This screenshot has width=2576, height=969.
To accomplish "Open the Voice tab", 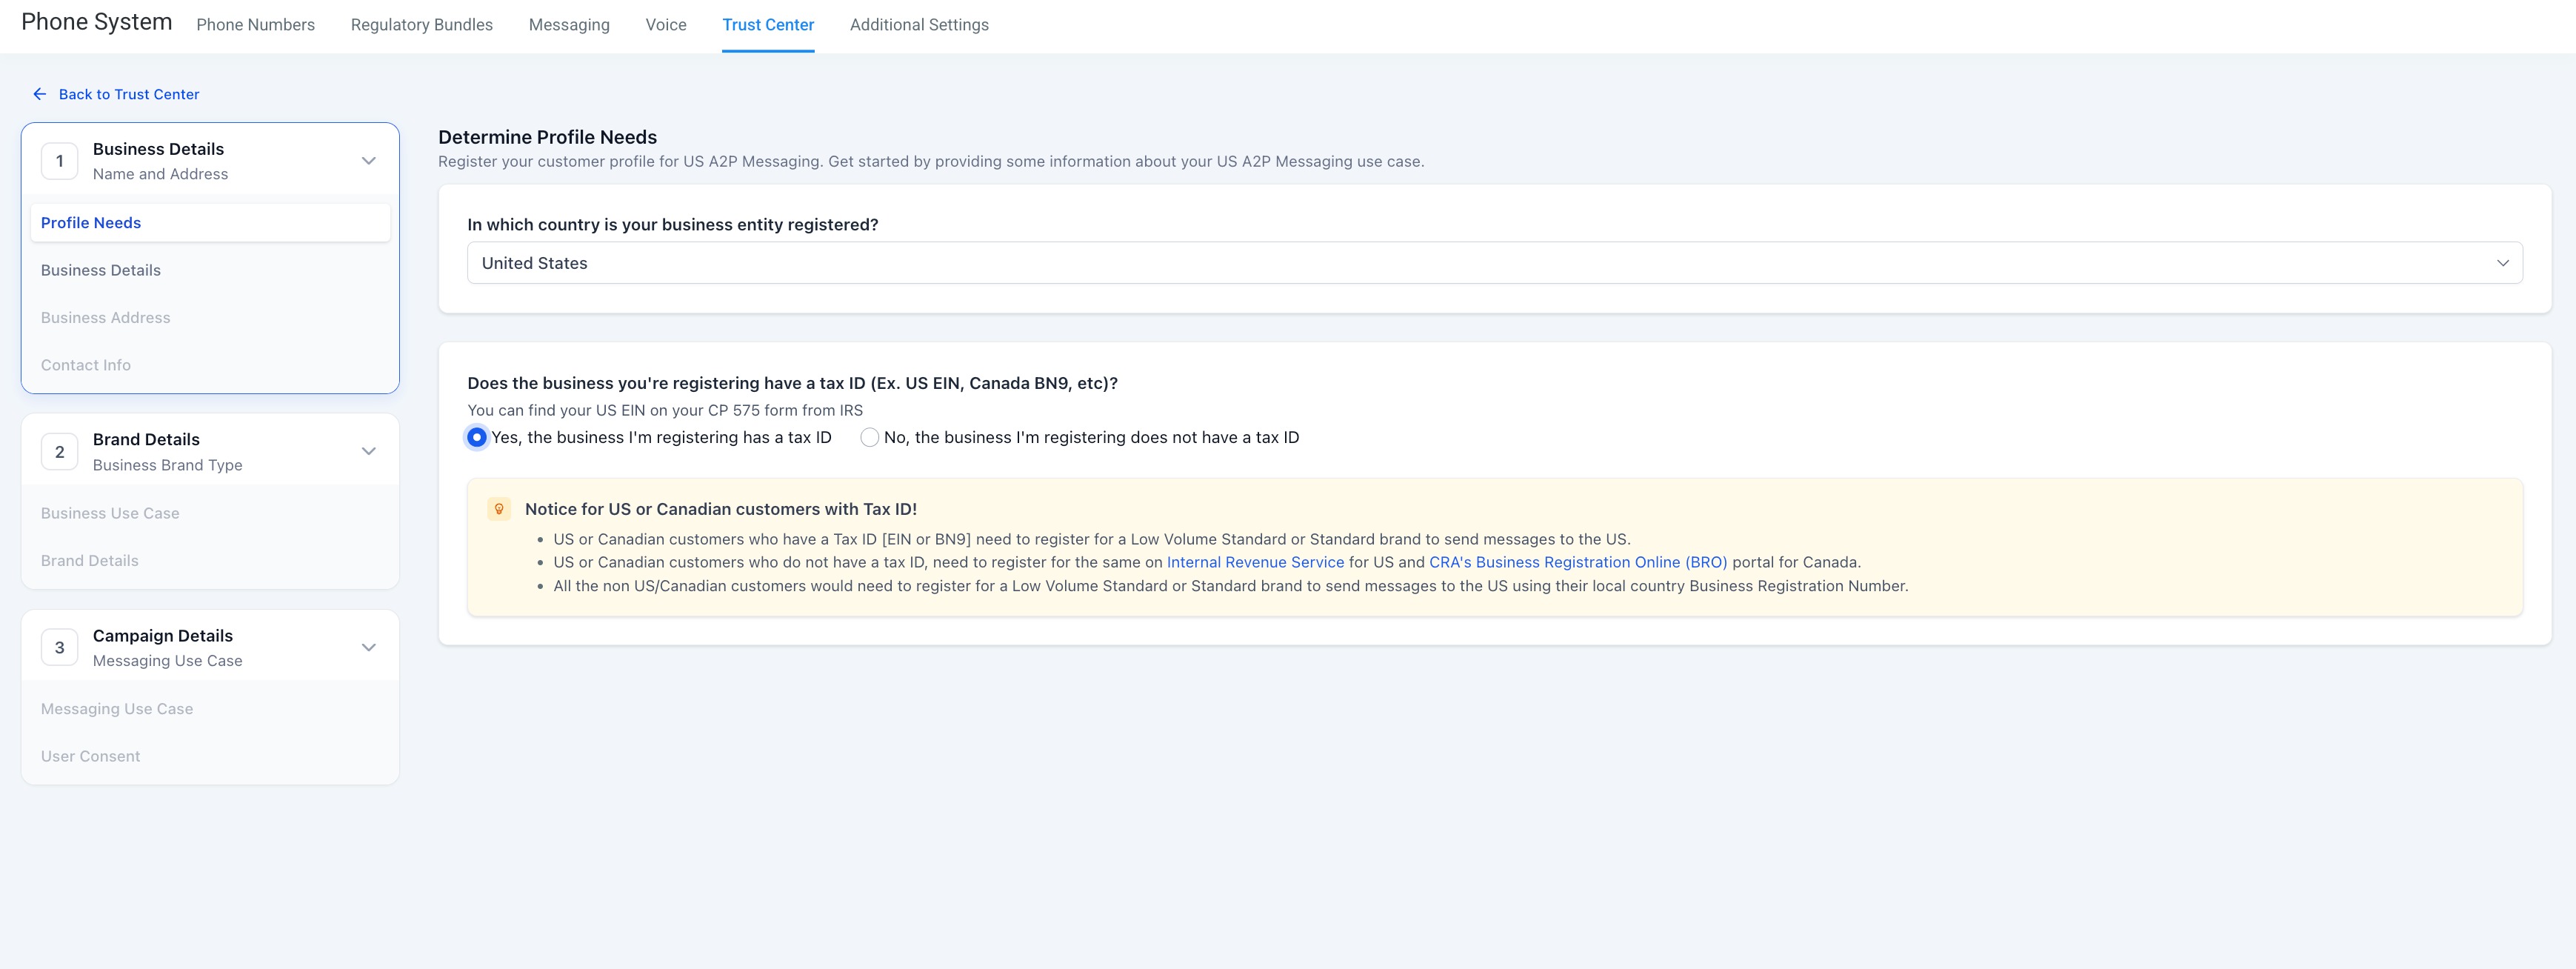I will pyautogui.click(x=665, y=25).
